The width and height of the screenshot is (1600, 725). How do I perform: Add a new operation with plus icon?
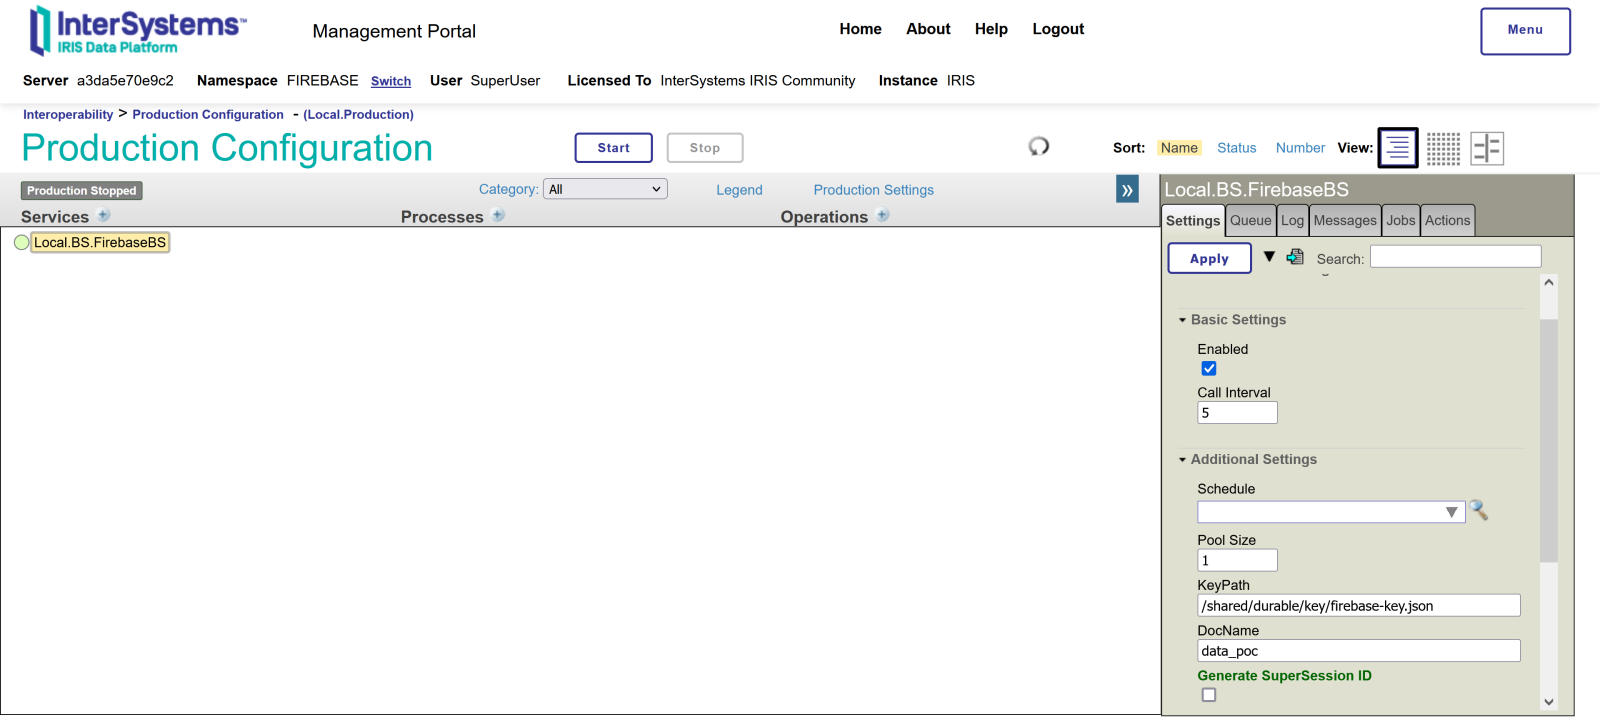pos(883,216)
